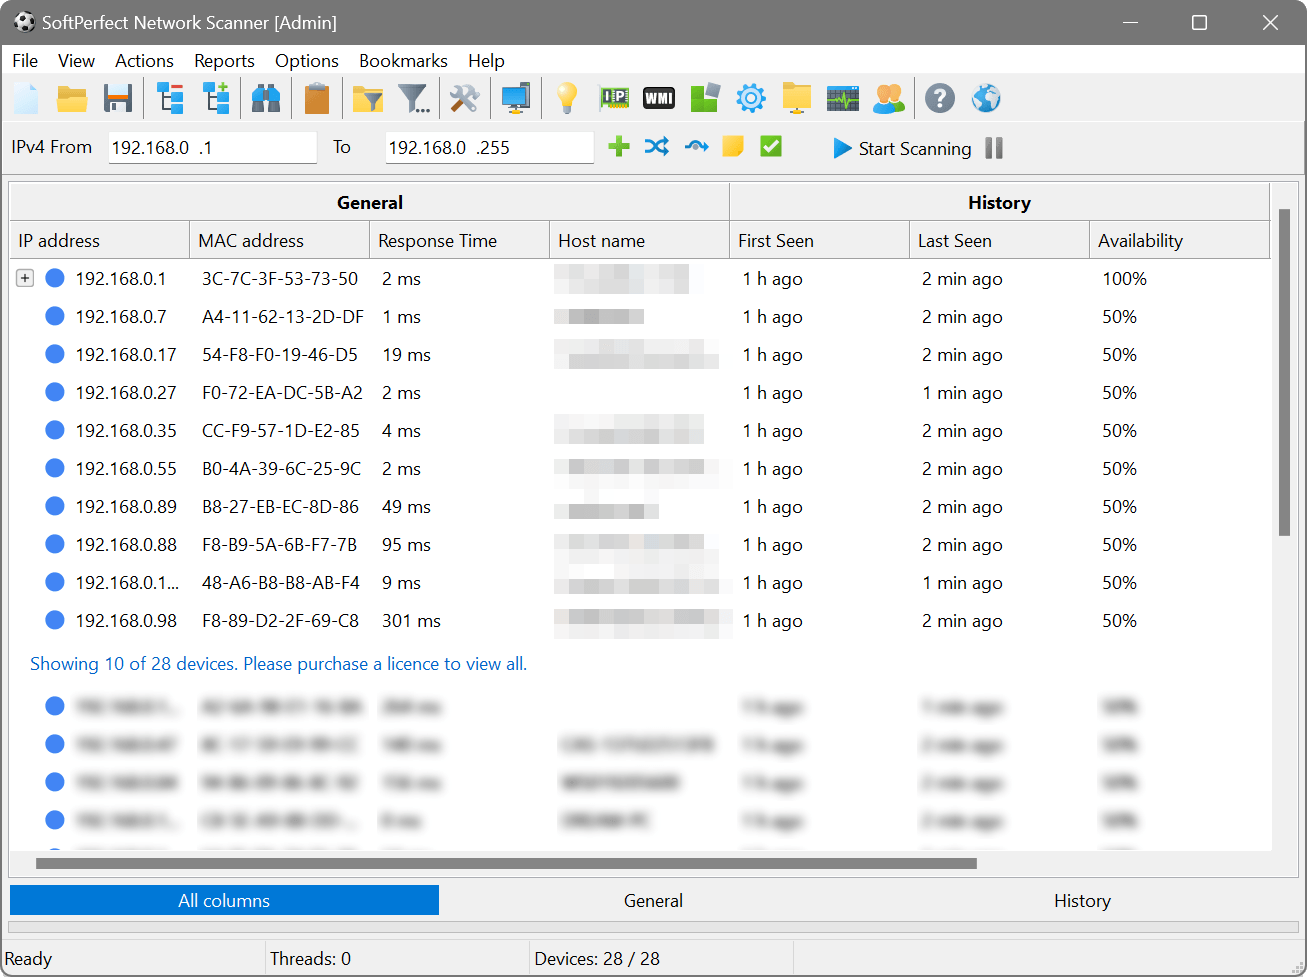
Task: Collapse all tree nodes with the minus icon
Action: (x=171, y=98)
